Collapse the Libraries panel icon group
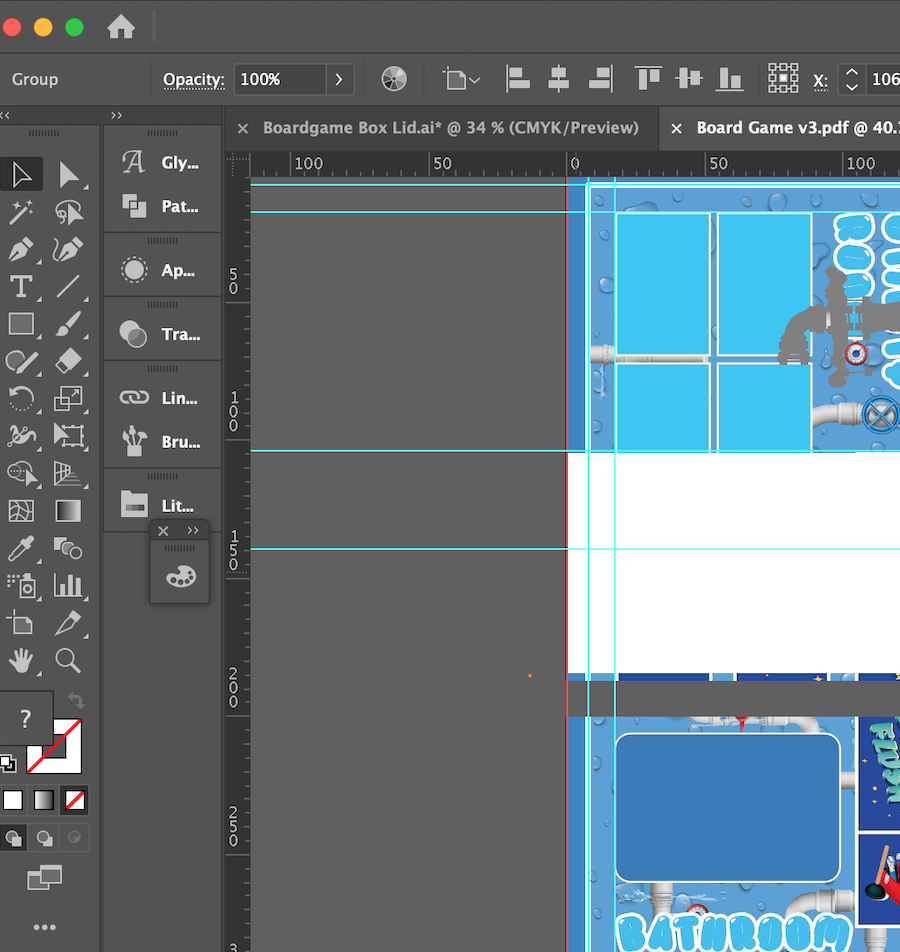 pos(193,530)
